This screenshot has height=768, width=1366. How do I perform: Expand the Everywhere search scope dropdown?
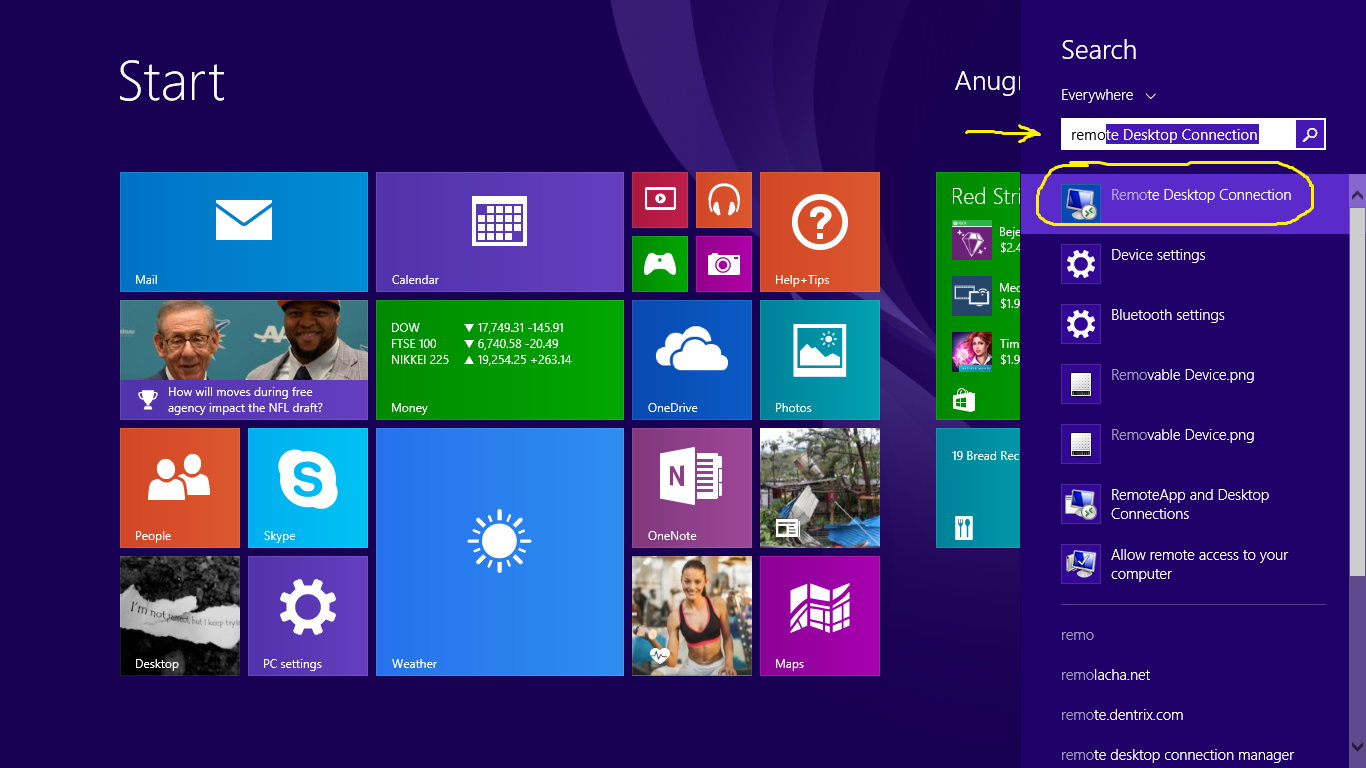tap(1108, 95)
